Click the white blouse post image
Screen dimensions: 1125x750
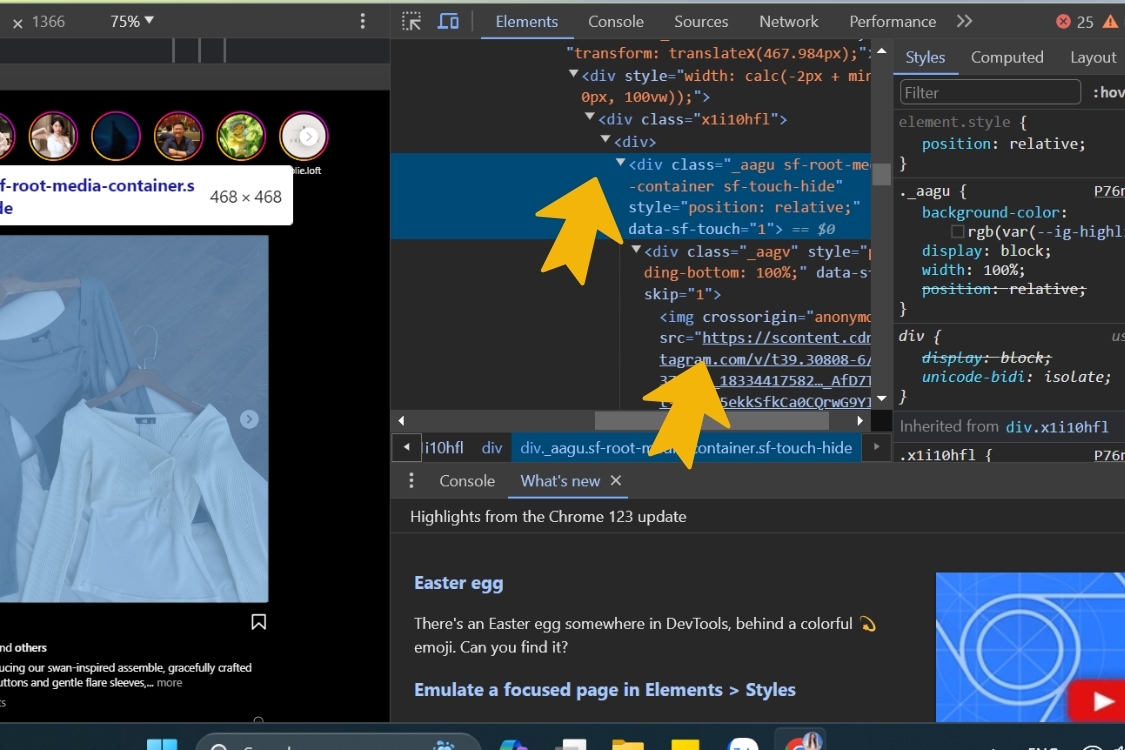click(134, 419)
